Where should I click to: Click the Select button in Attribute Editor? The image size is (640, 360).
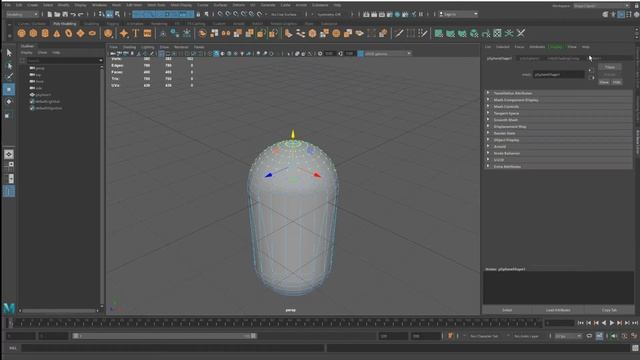pos(507,310)
